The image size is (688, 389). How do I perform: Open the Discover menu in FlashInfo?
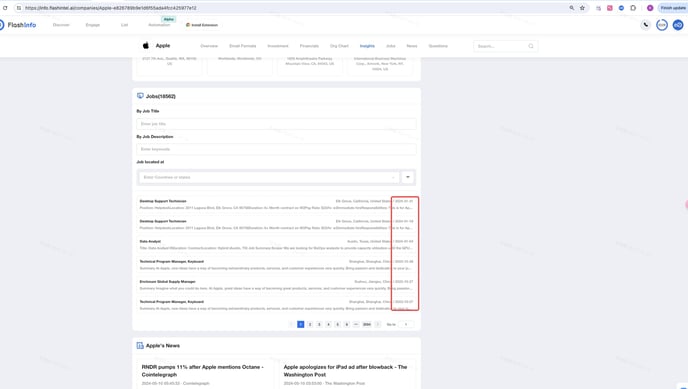pos(61,25)
